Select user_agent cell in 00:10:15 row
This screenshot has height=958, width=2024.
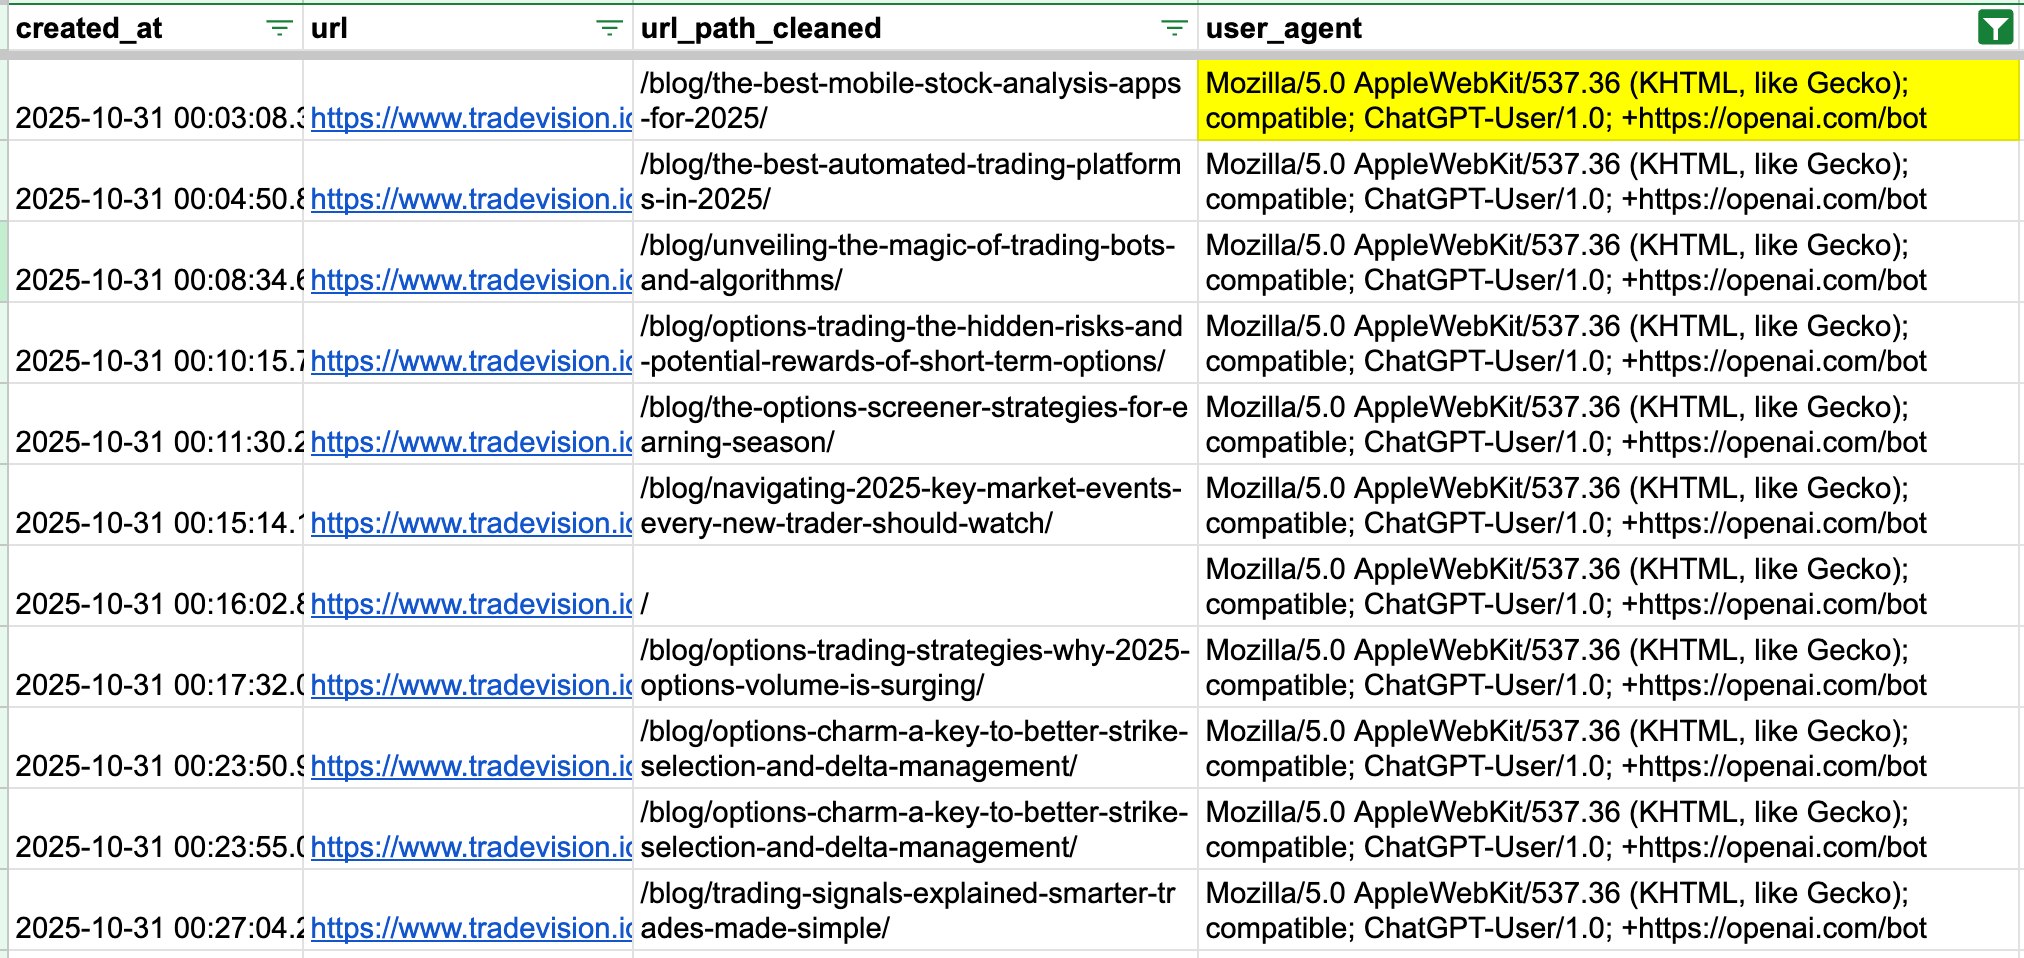click(x=1608, y=343)
